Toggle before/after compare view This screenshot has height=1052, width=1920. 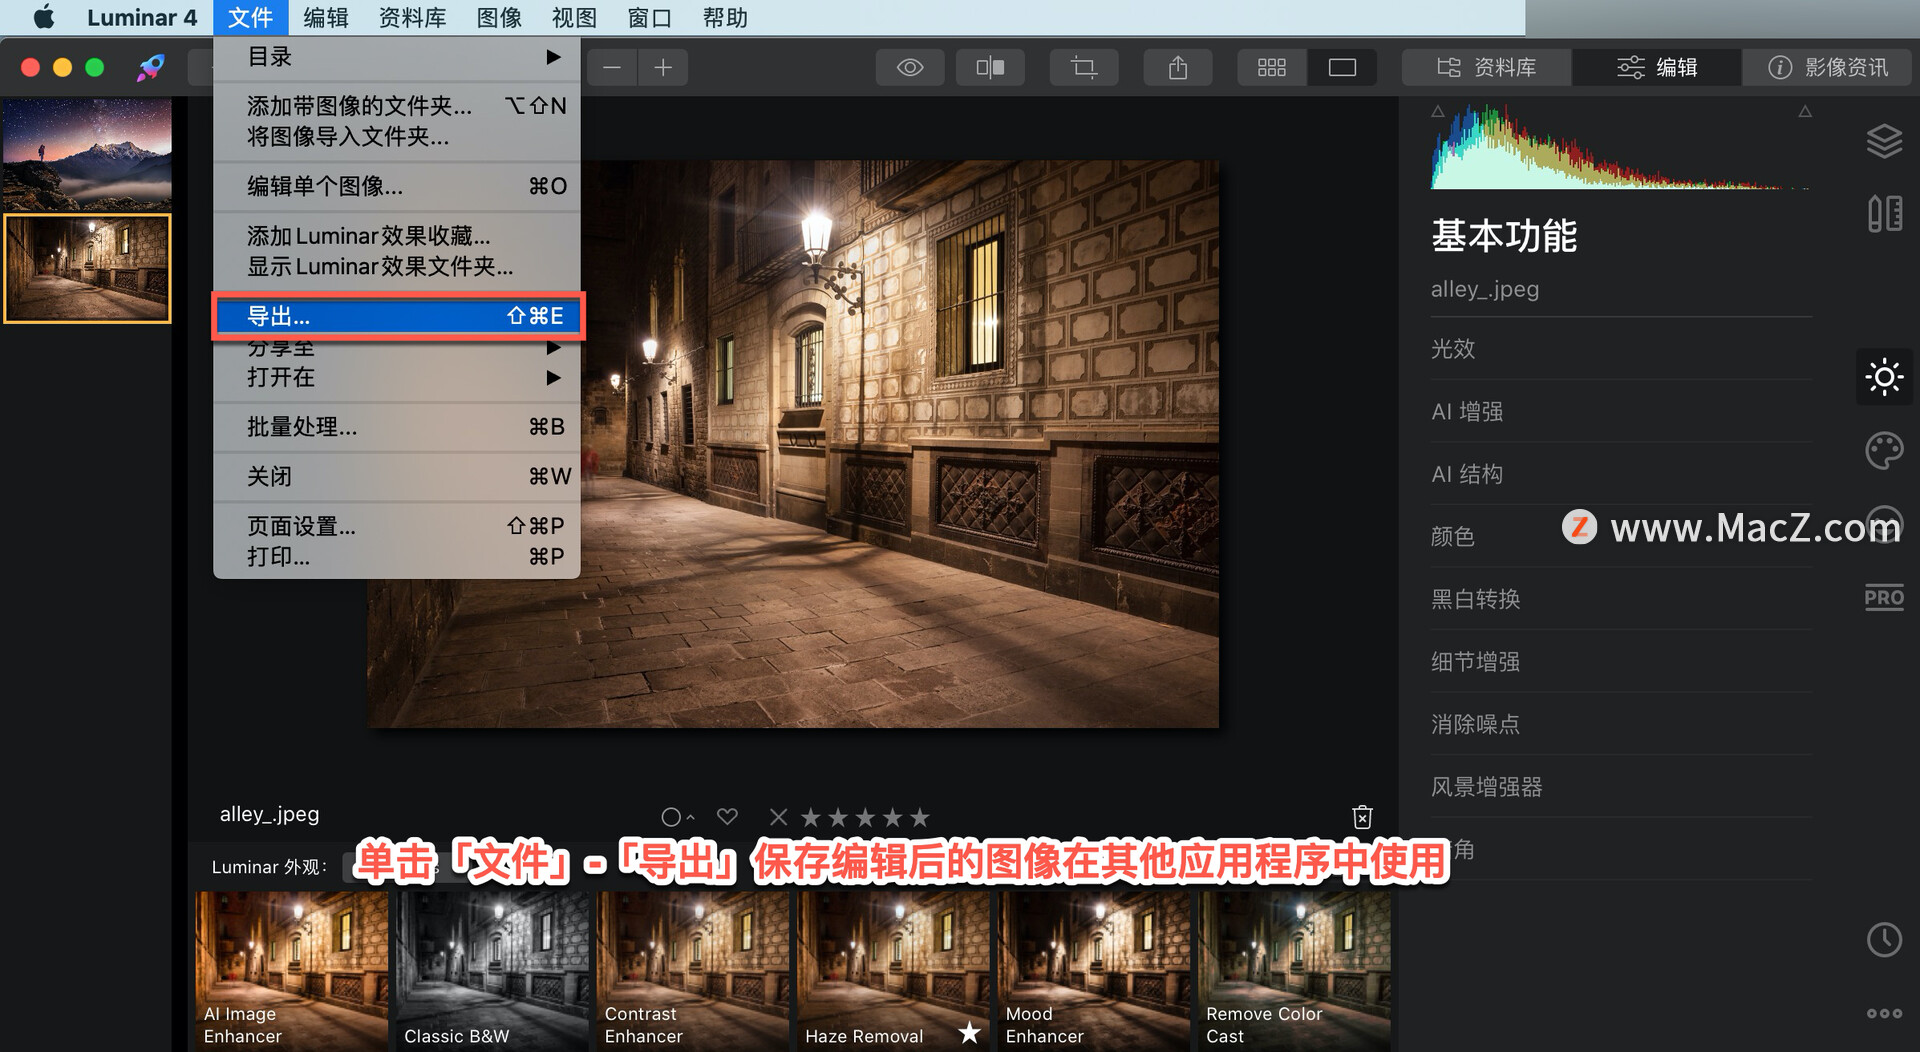tap(990, 67)
